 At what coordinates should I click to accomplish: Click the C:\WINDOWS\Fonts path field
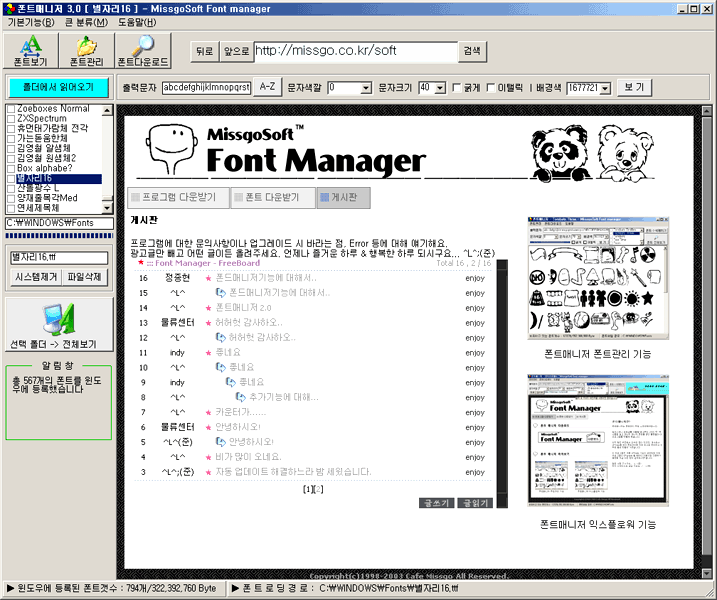[x=59, y=223]
